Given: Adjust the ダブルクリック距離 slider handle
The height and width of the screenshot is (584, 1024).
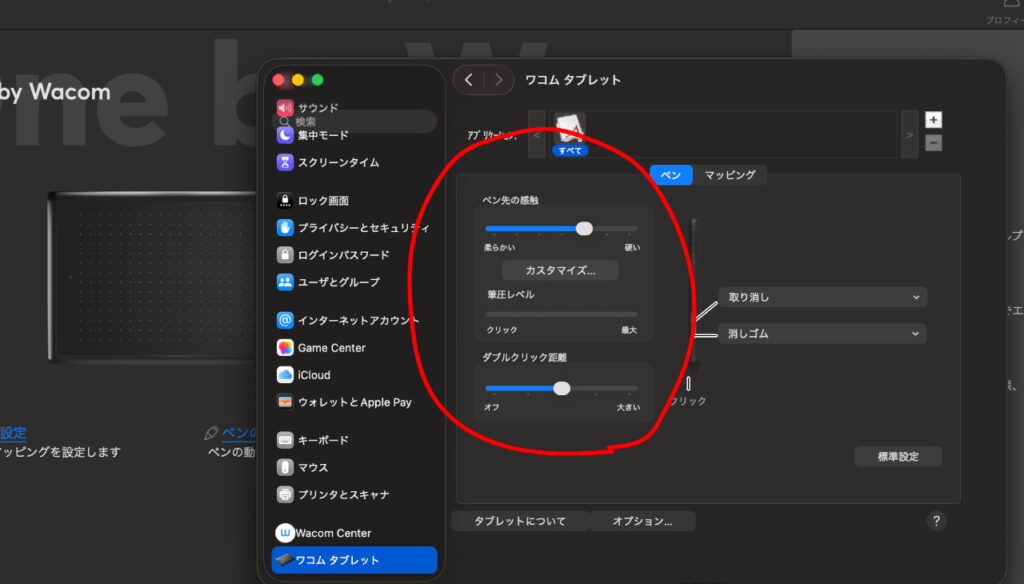Looking at the screenshot, I should [562, 387].
